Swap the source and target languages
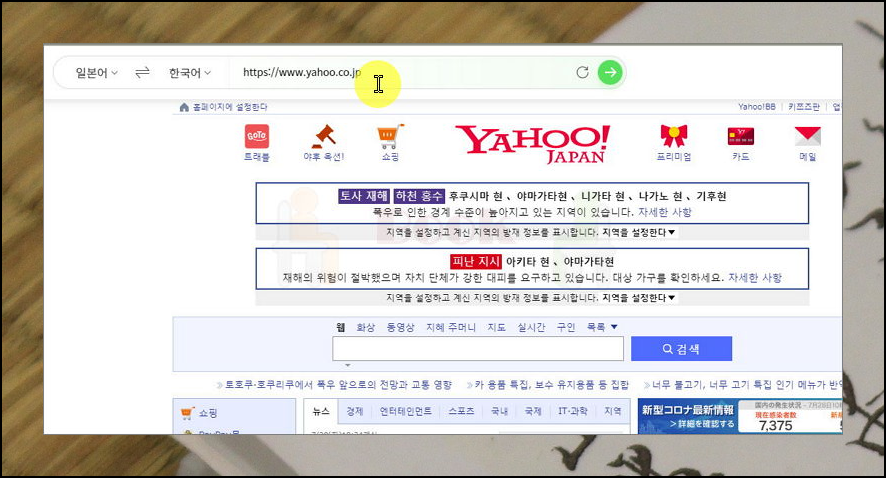Image resolution: width=886 pixels, height=478 pixels. tap(142, 72)
